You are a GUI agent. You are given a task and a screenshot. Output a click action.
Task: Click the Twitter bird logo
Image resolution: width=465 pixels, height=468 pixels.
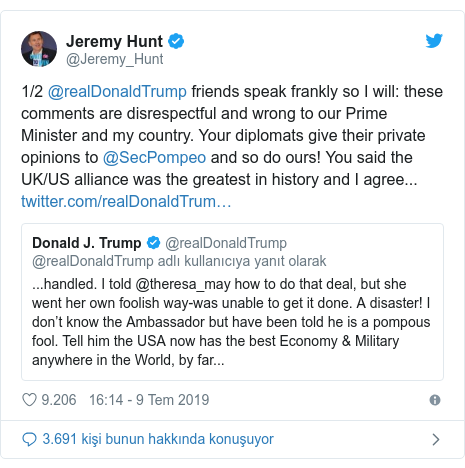(434, 41)
